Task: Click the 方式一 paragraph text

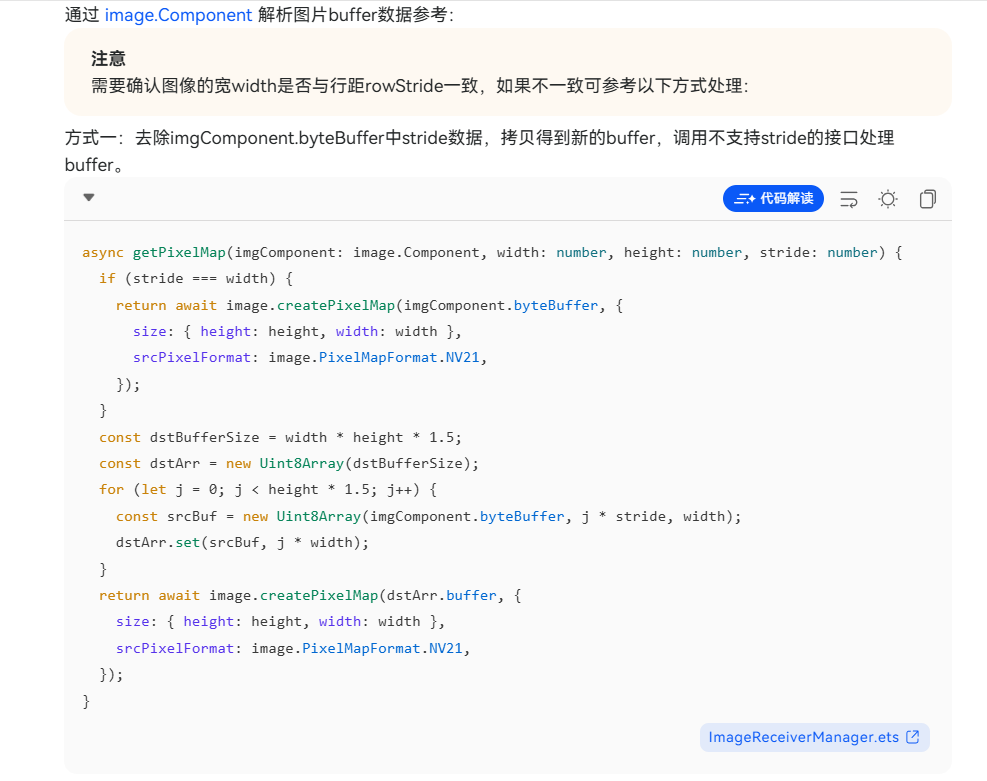Action: pos(479,151)
